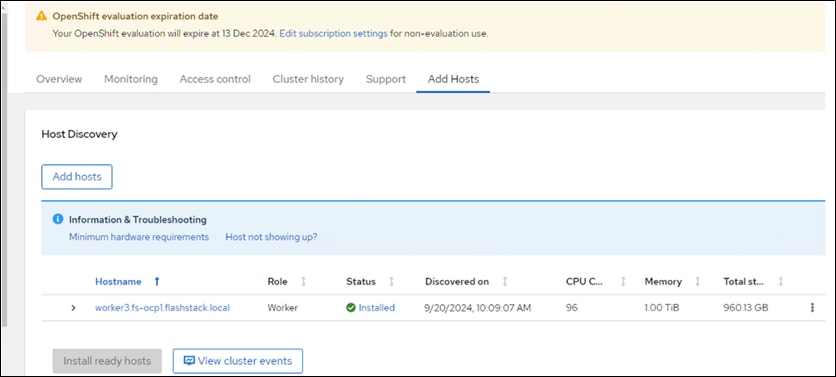Click the Status column sort icon
This screenshot has width=836, height=377.
[391, 282]
